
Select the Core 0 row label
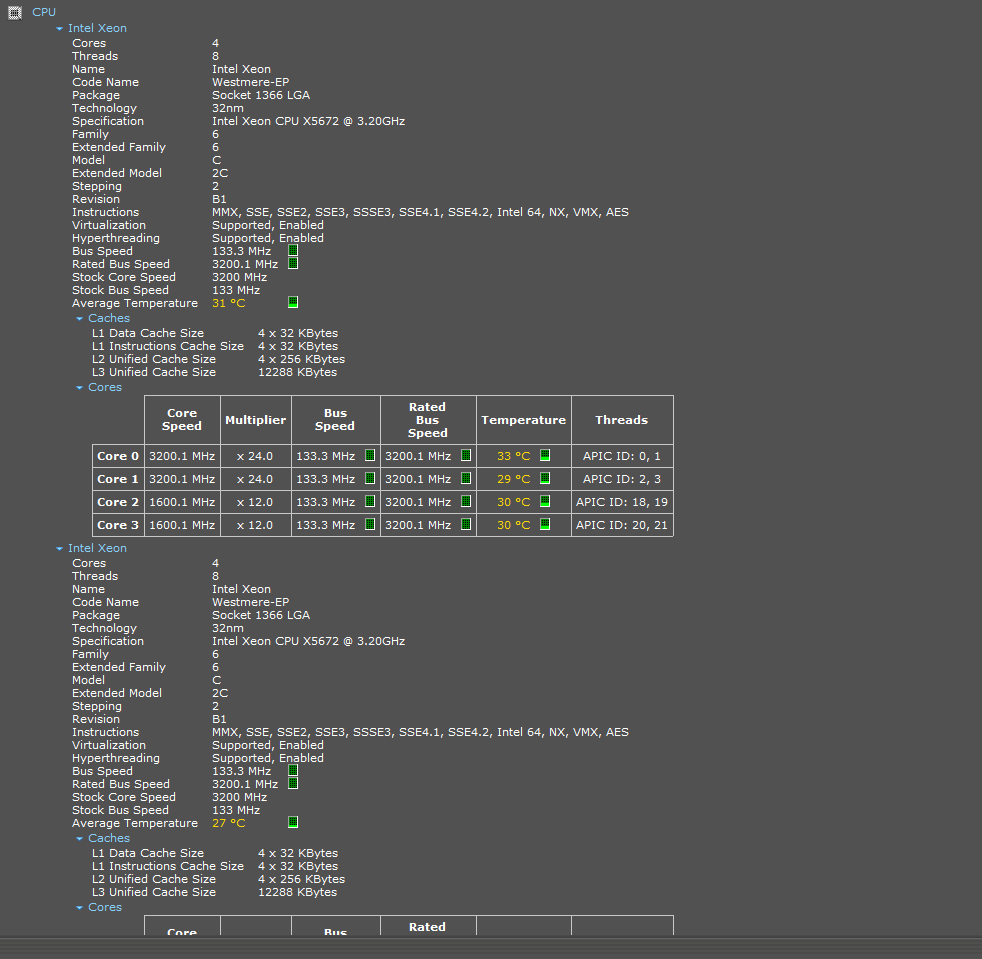coord(118,456)
